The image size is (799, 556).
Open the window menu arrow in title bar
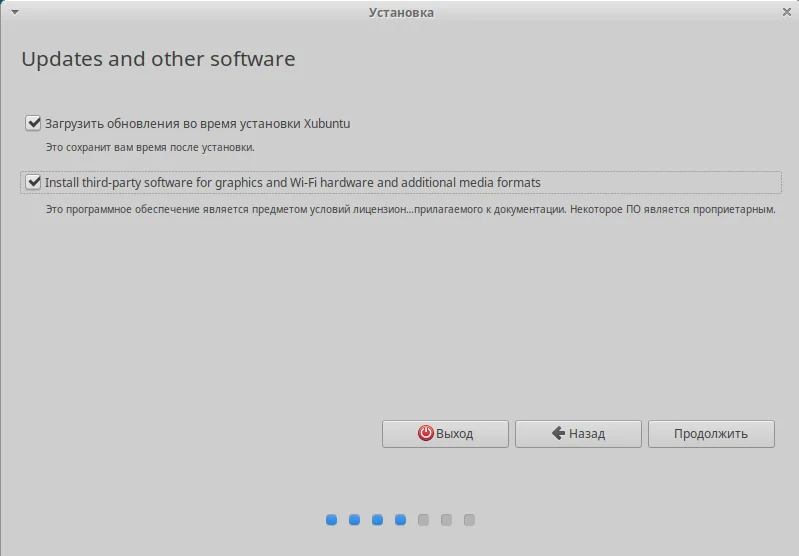pos(15,12)
